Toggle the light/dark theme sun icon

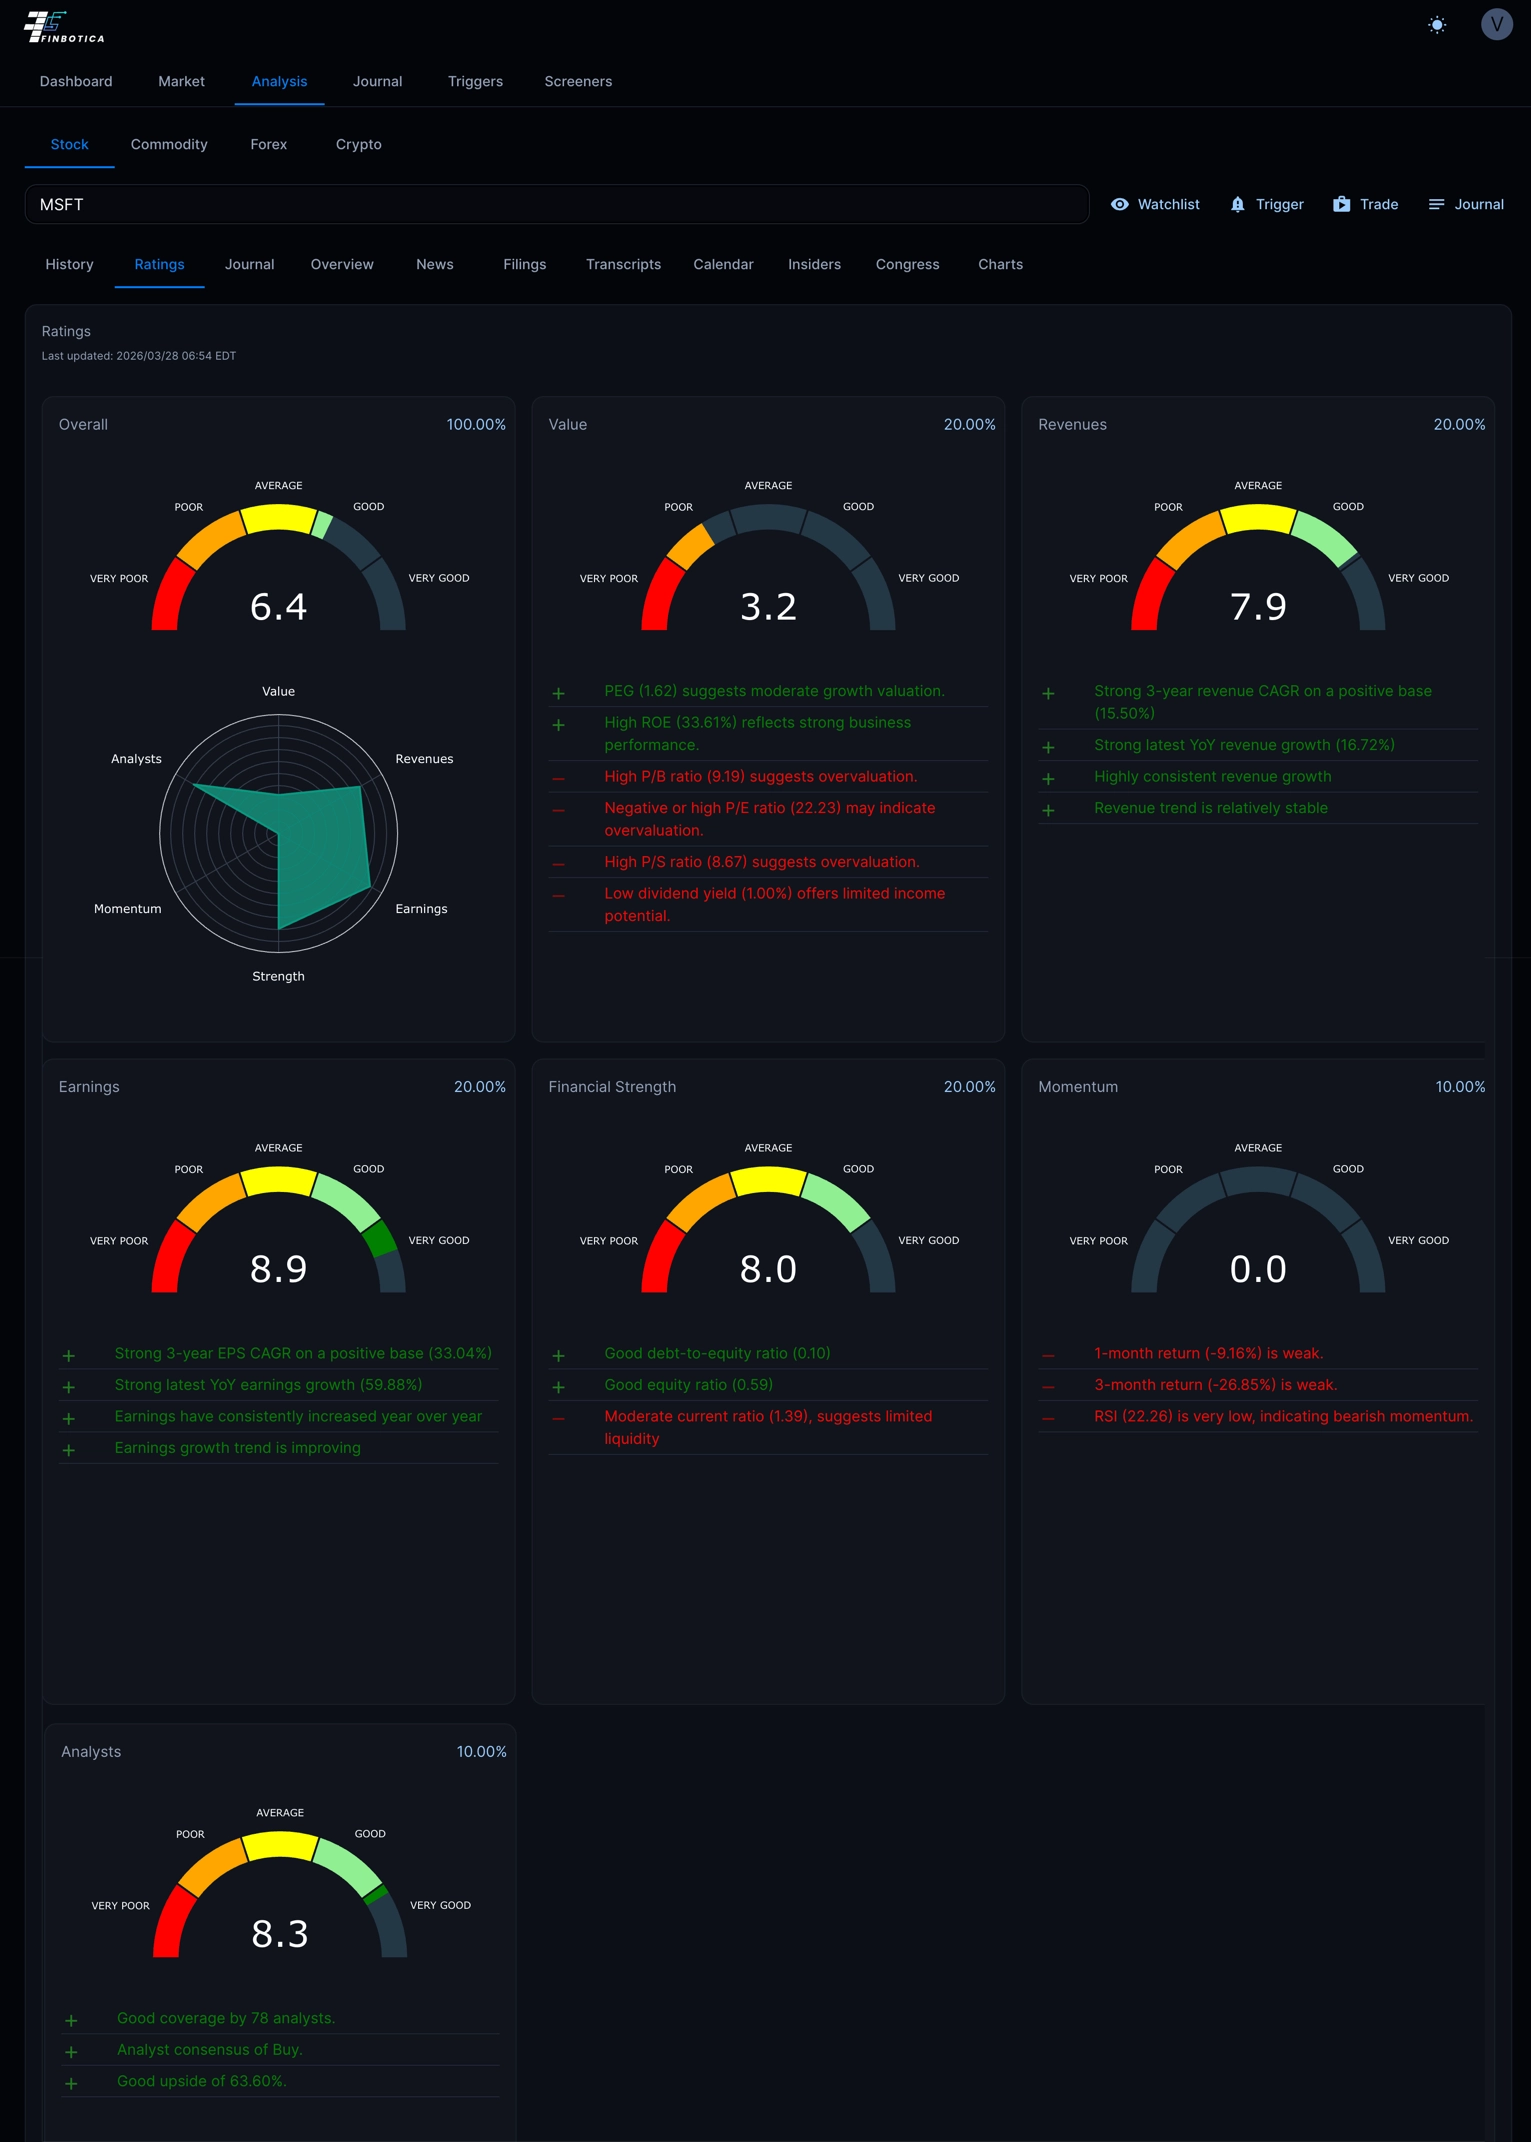click(1436, 25)
